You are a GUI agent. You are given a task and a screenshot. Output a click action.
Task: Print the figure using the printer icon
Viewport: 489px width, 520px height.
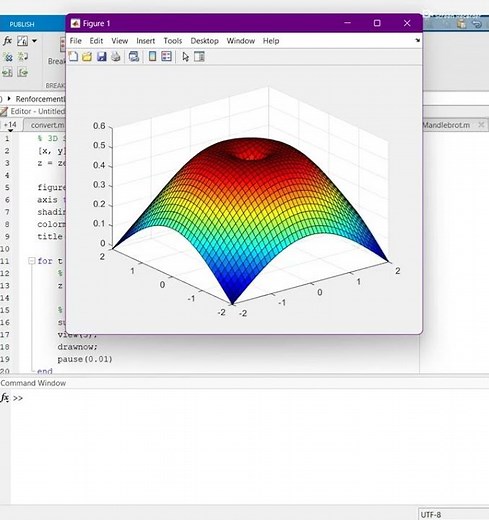click(x=116, y=56)
